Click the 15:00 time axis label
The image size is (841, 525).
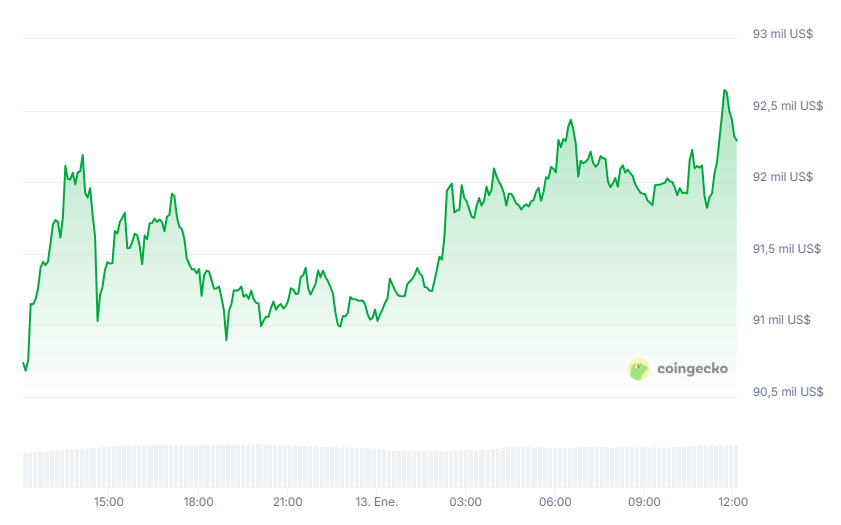tap(109, 501)
